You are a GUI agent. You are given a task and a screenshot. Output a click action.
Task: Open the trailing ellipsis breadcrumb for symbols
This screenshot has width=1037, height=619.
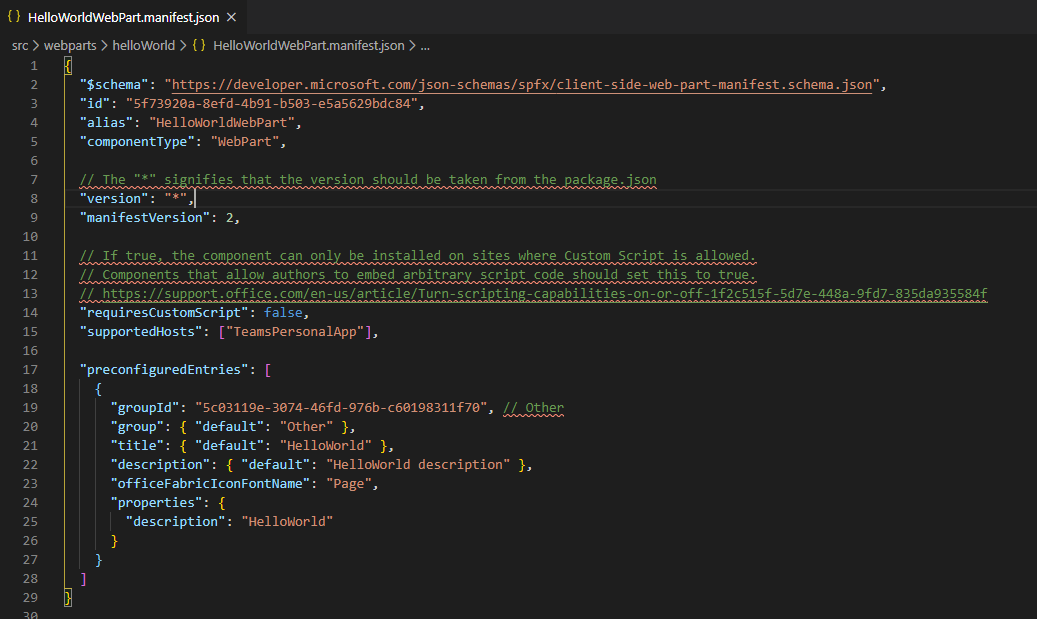425,45
